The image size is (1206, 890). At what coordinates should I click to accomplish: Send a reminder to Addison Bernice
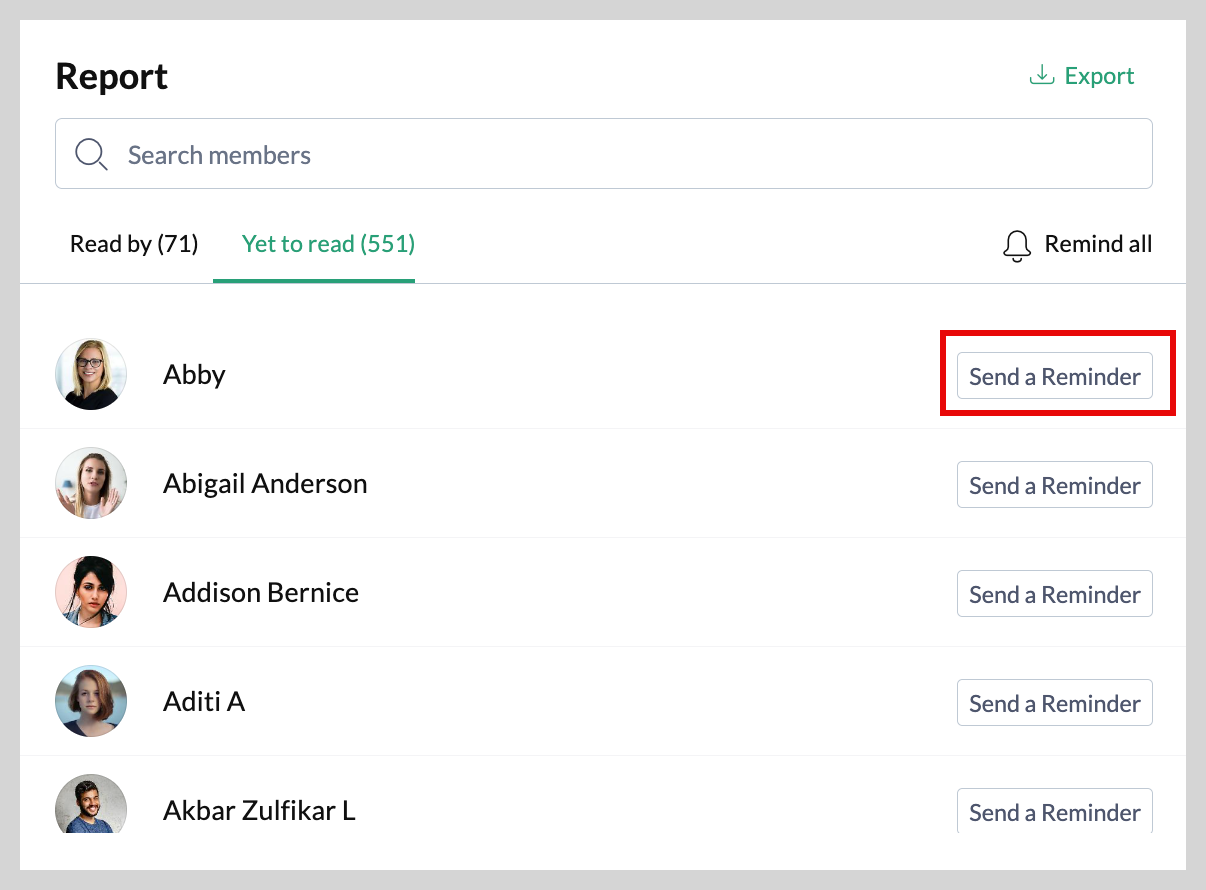pos(1055,594)
